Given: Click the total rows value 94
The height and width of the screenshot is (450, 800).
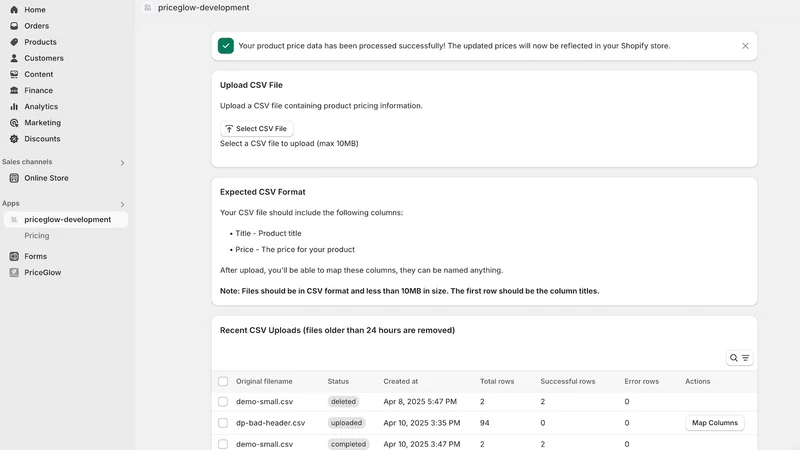Looking at the screenshot, I should tap(484, 423).
